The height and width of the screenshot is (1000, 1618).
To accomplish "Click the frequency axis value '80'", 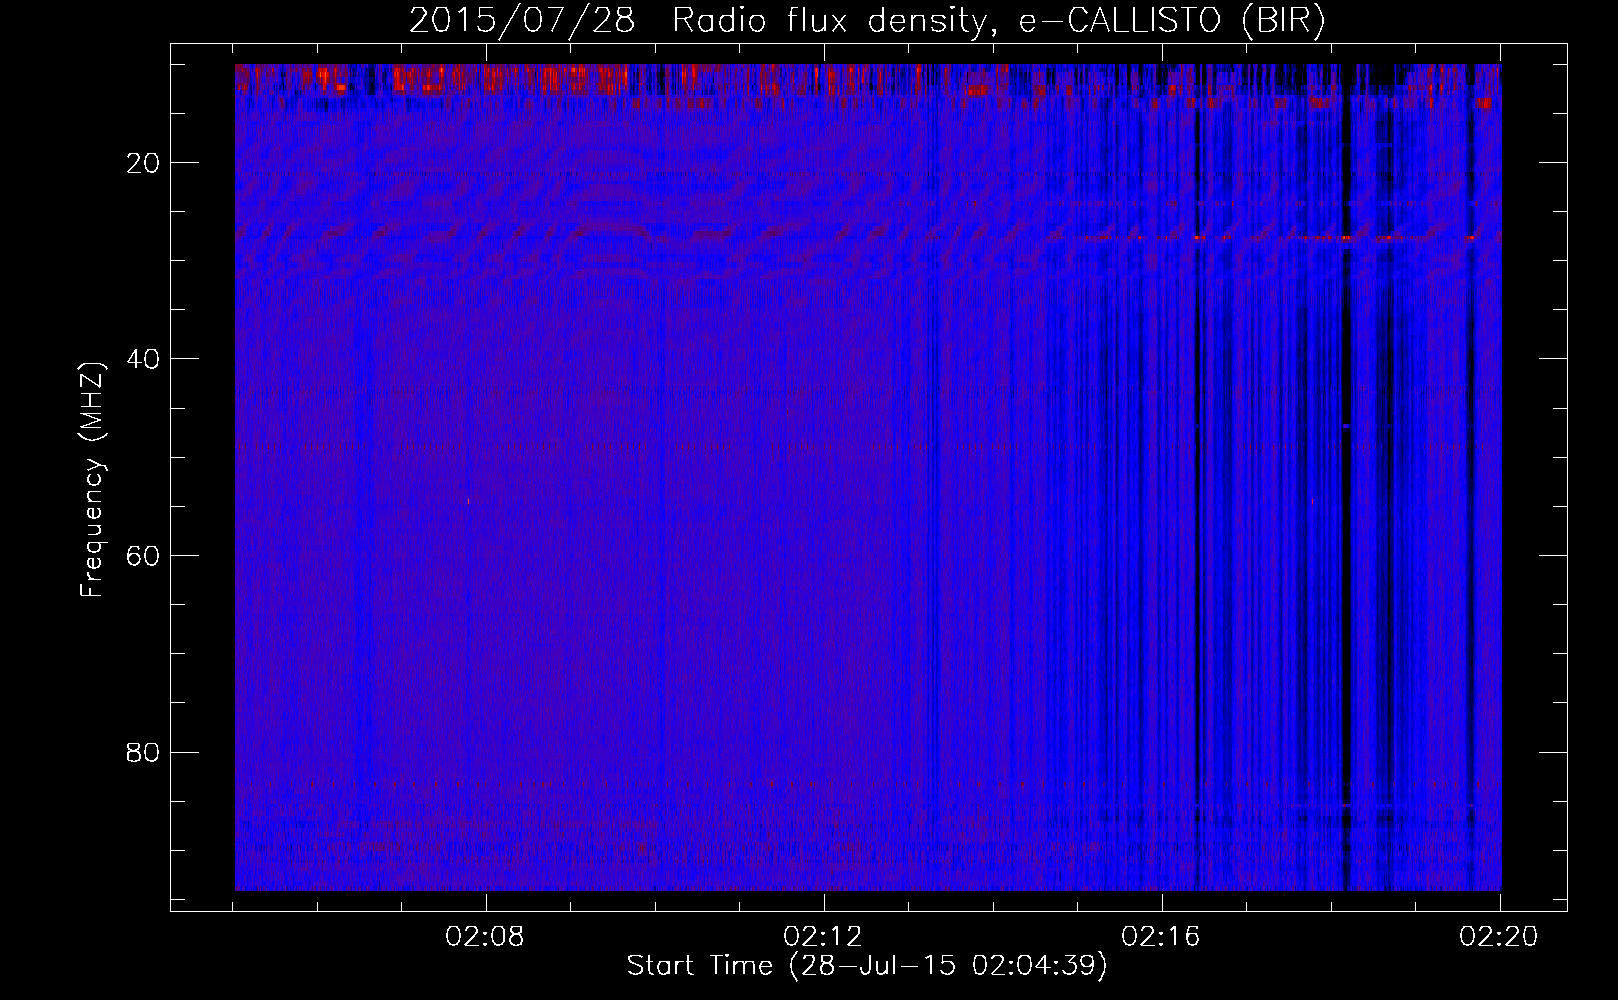I will pos(143,752).
